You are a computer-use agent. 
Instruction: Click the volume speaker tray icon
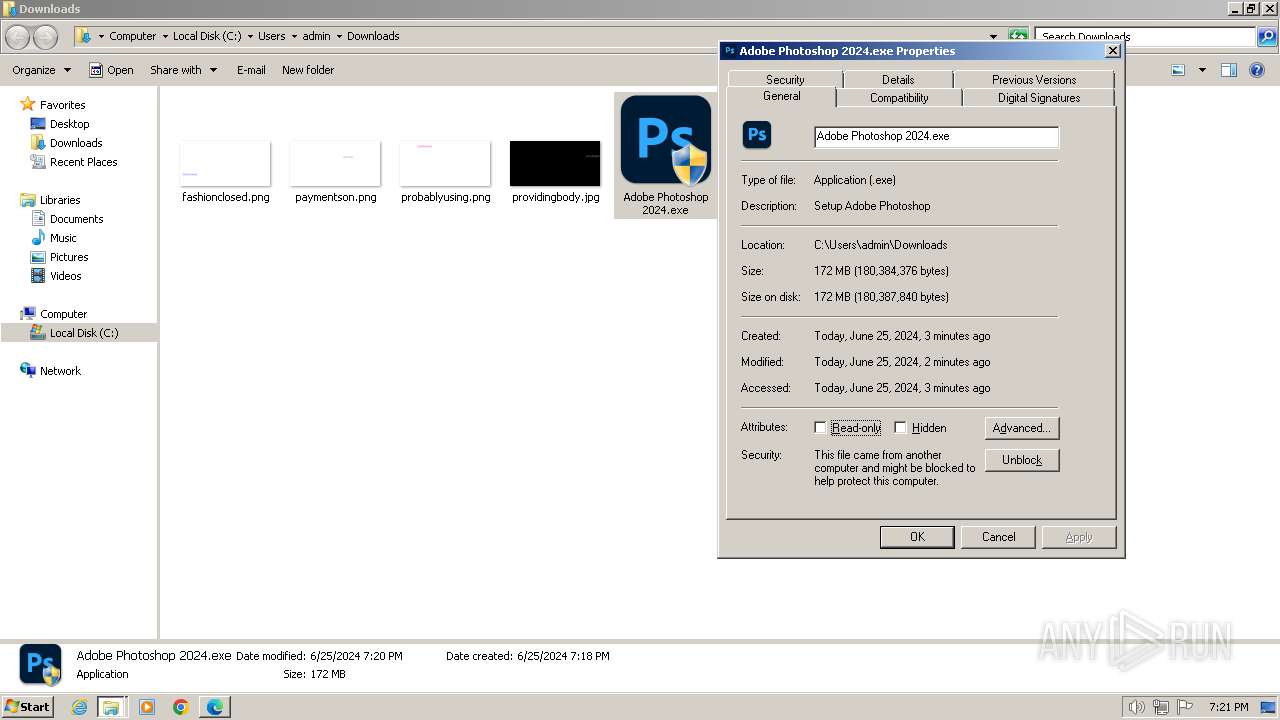(x=1136, y=707)
